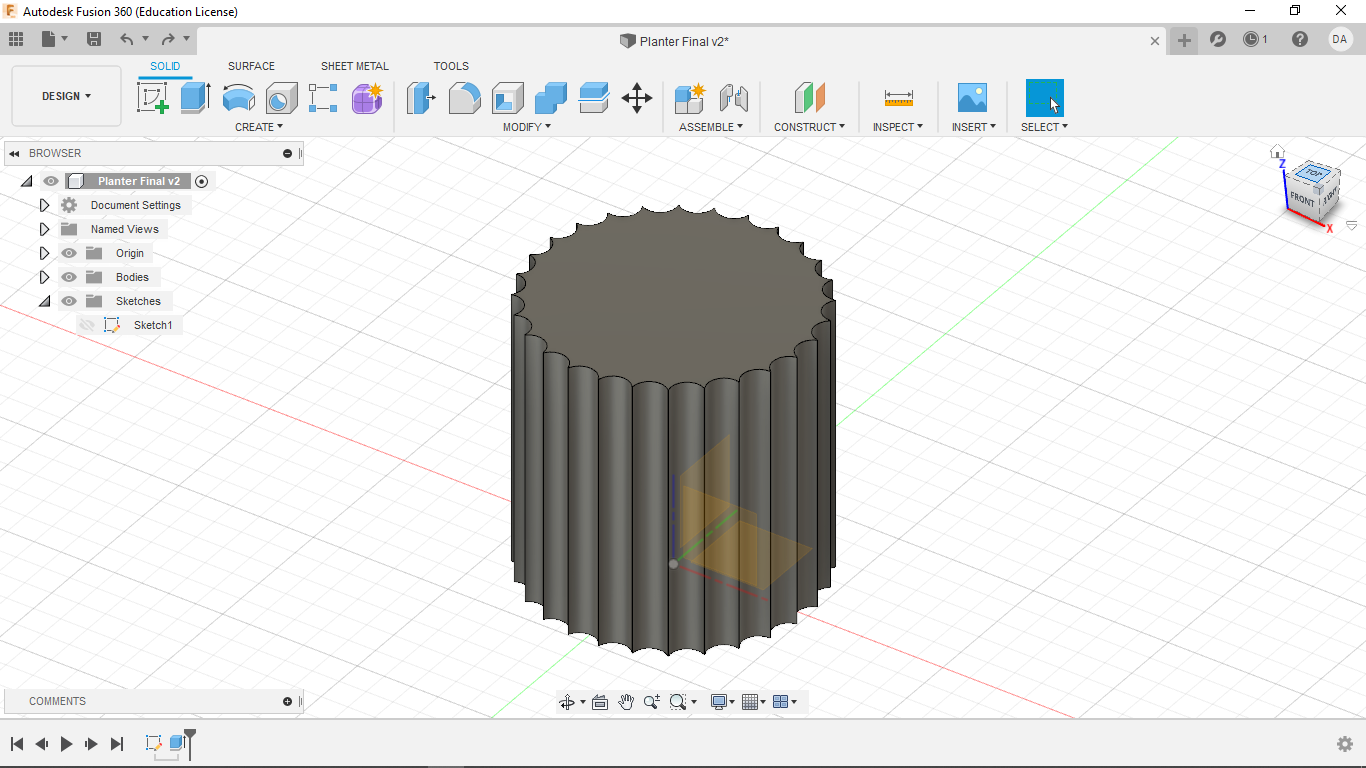Expand the Named Views node
This screenshot has height=768, width=1366.
[x=44, y=229]
